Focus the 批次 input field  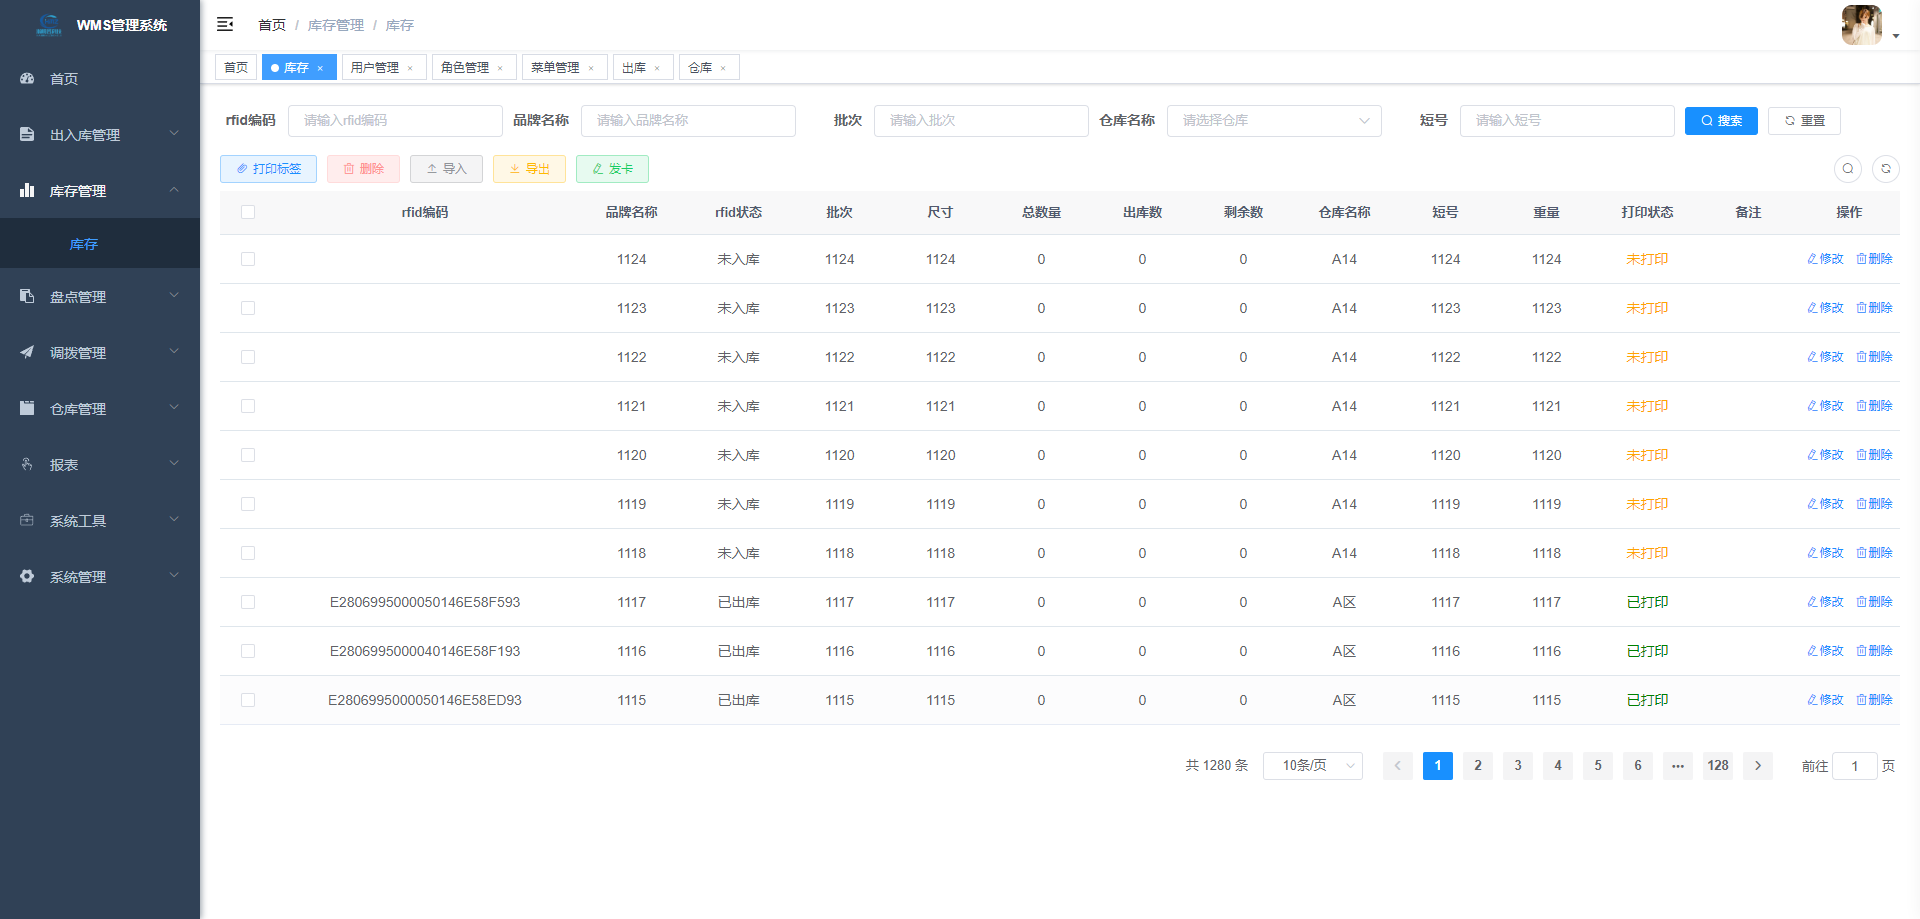click(981, 121)
